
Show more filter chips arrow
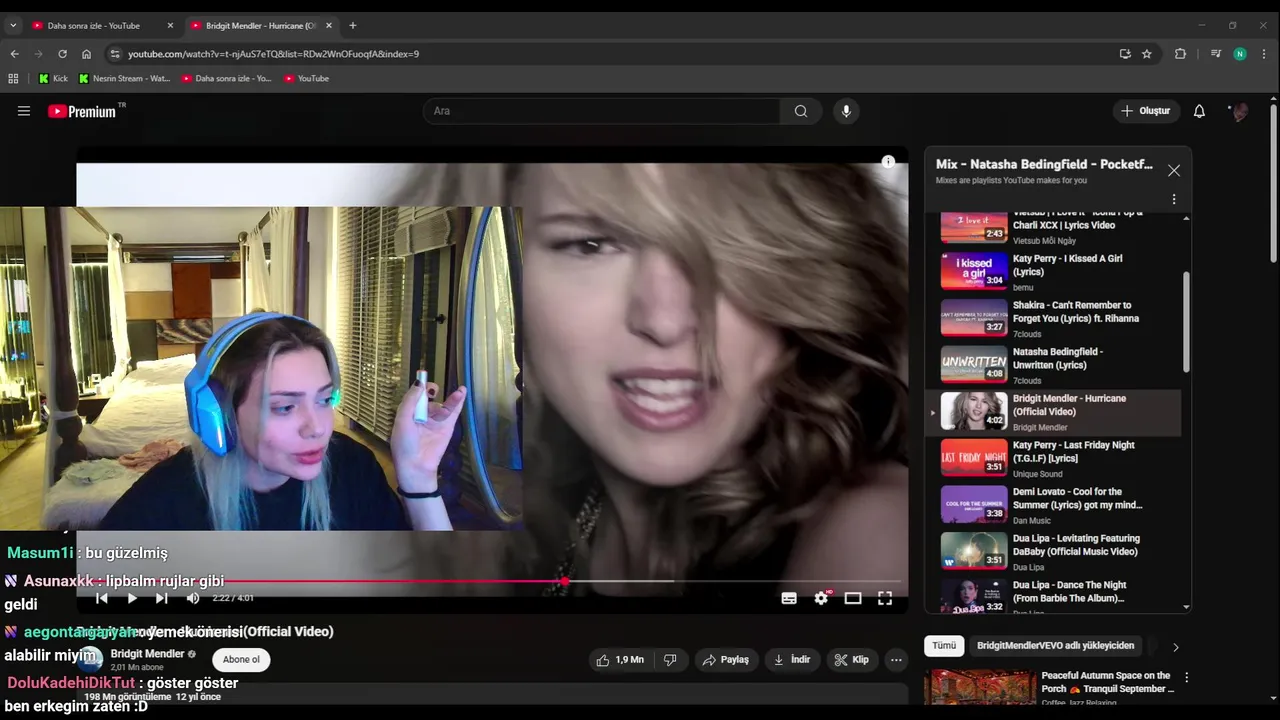pos(1175,647)
